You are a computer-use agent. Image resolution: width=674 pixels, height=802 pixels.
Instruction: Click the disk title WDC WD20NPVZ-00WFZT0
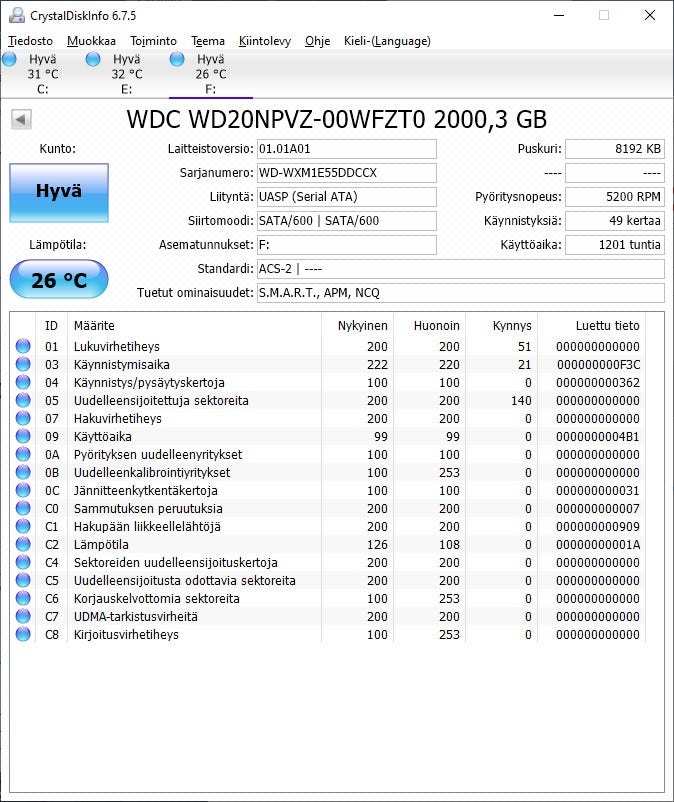click(337, 120)
